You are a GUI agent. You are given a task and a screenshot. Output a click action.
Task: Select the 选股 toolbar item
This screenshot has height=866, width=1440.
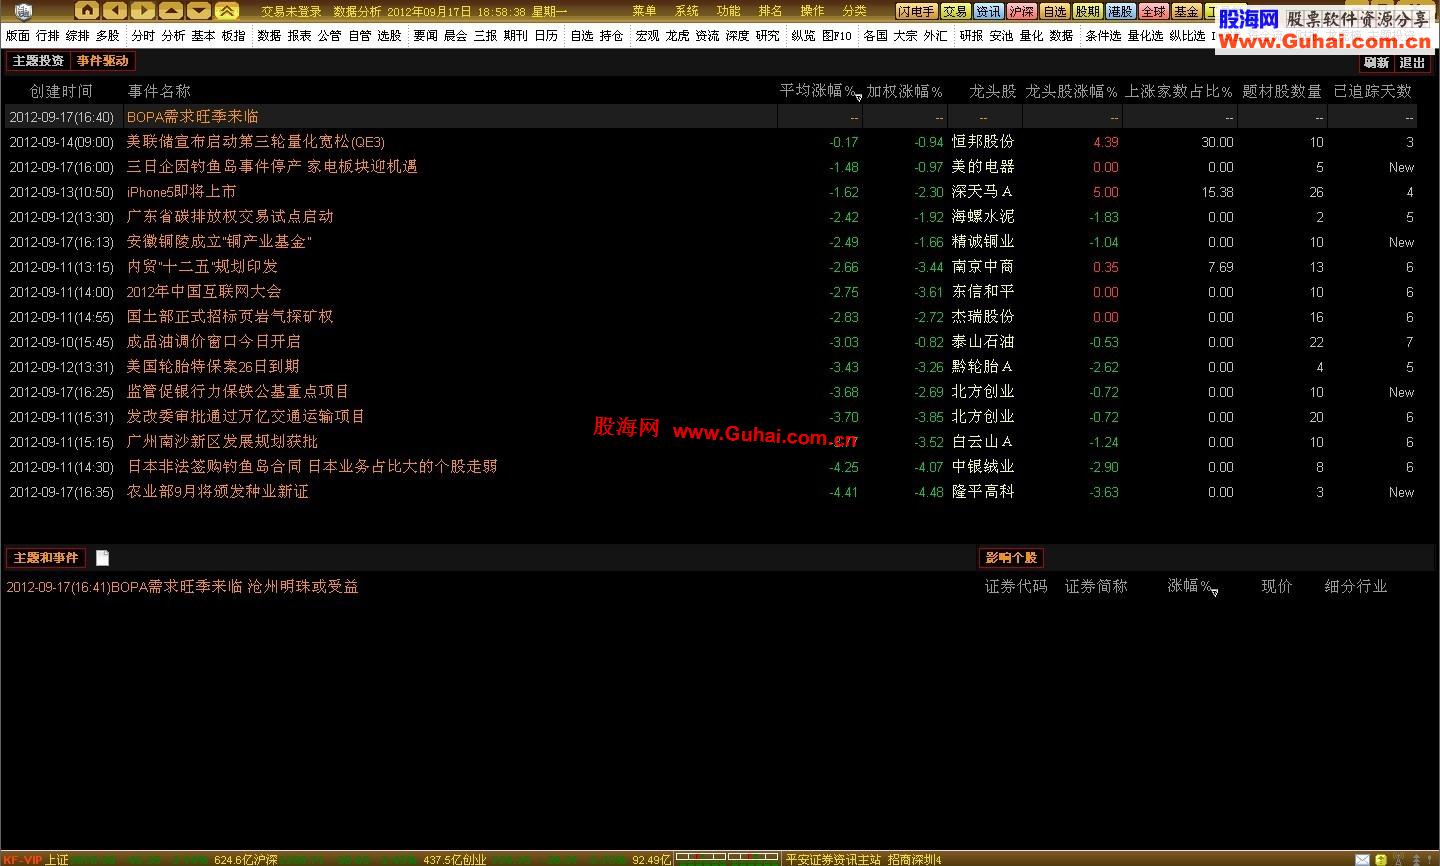pos(389,36)
